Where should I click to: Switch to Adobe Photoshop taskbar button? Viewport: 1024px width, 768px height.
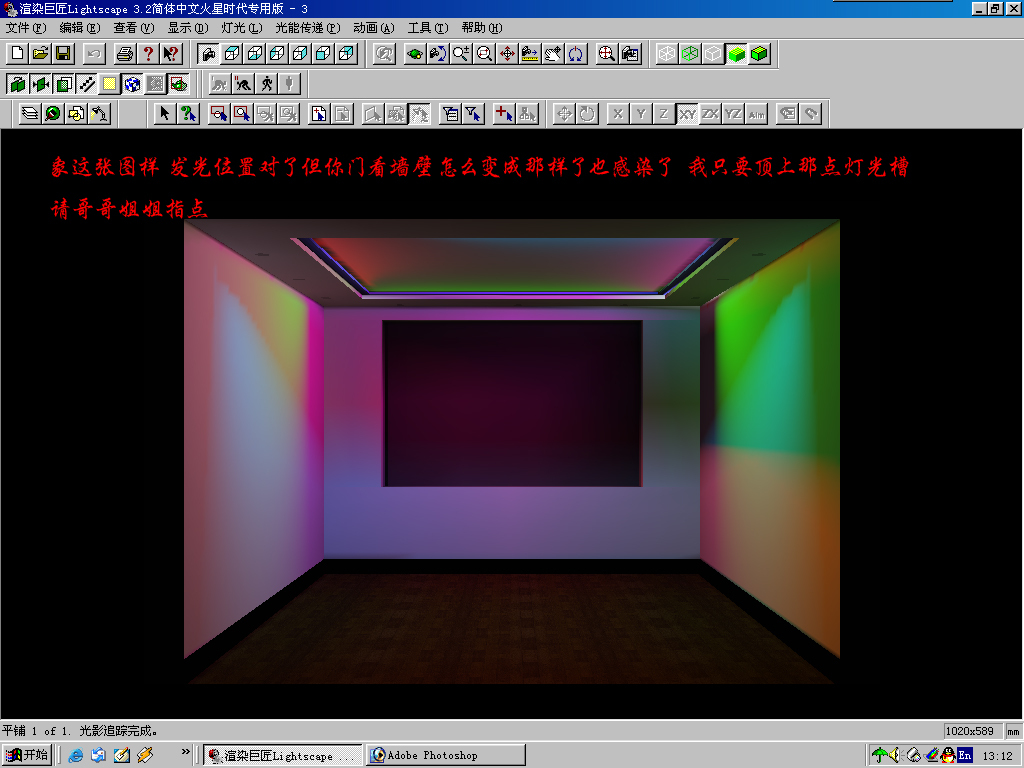click(x=446, y=755)
